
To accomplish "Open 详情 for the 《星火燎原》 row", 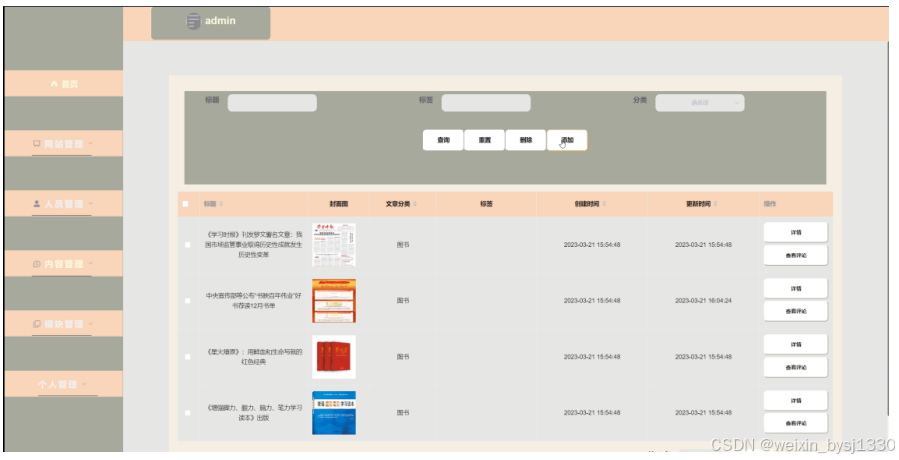I will 796,345.
